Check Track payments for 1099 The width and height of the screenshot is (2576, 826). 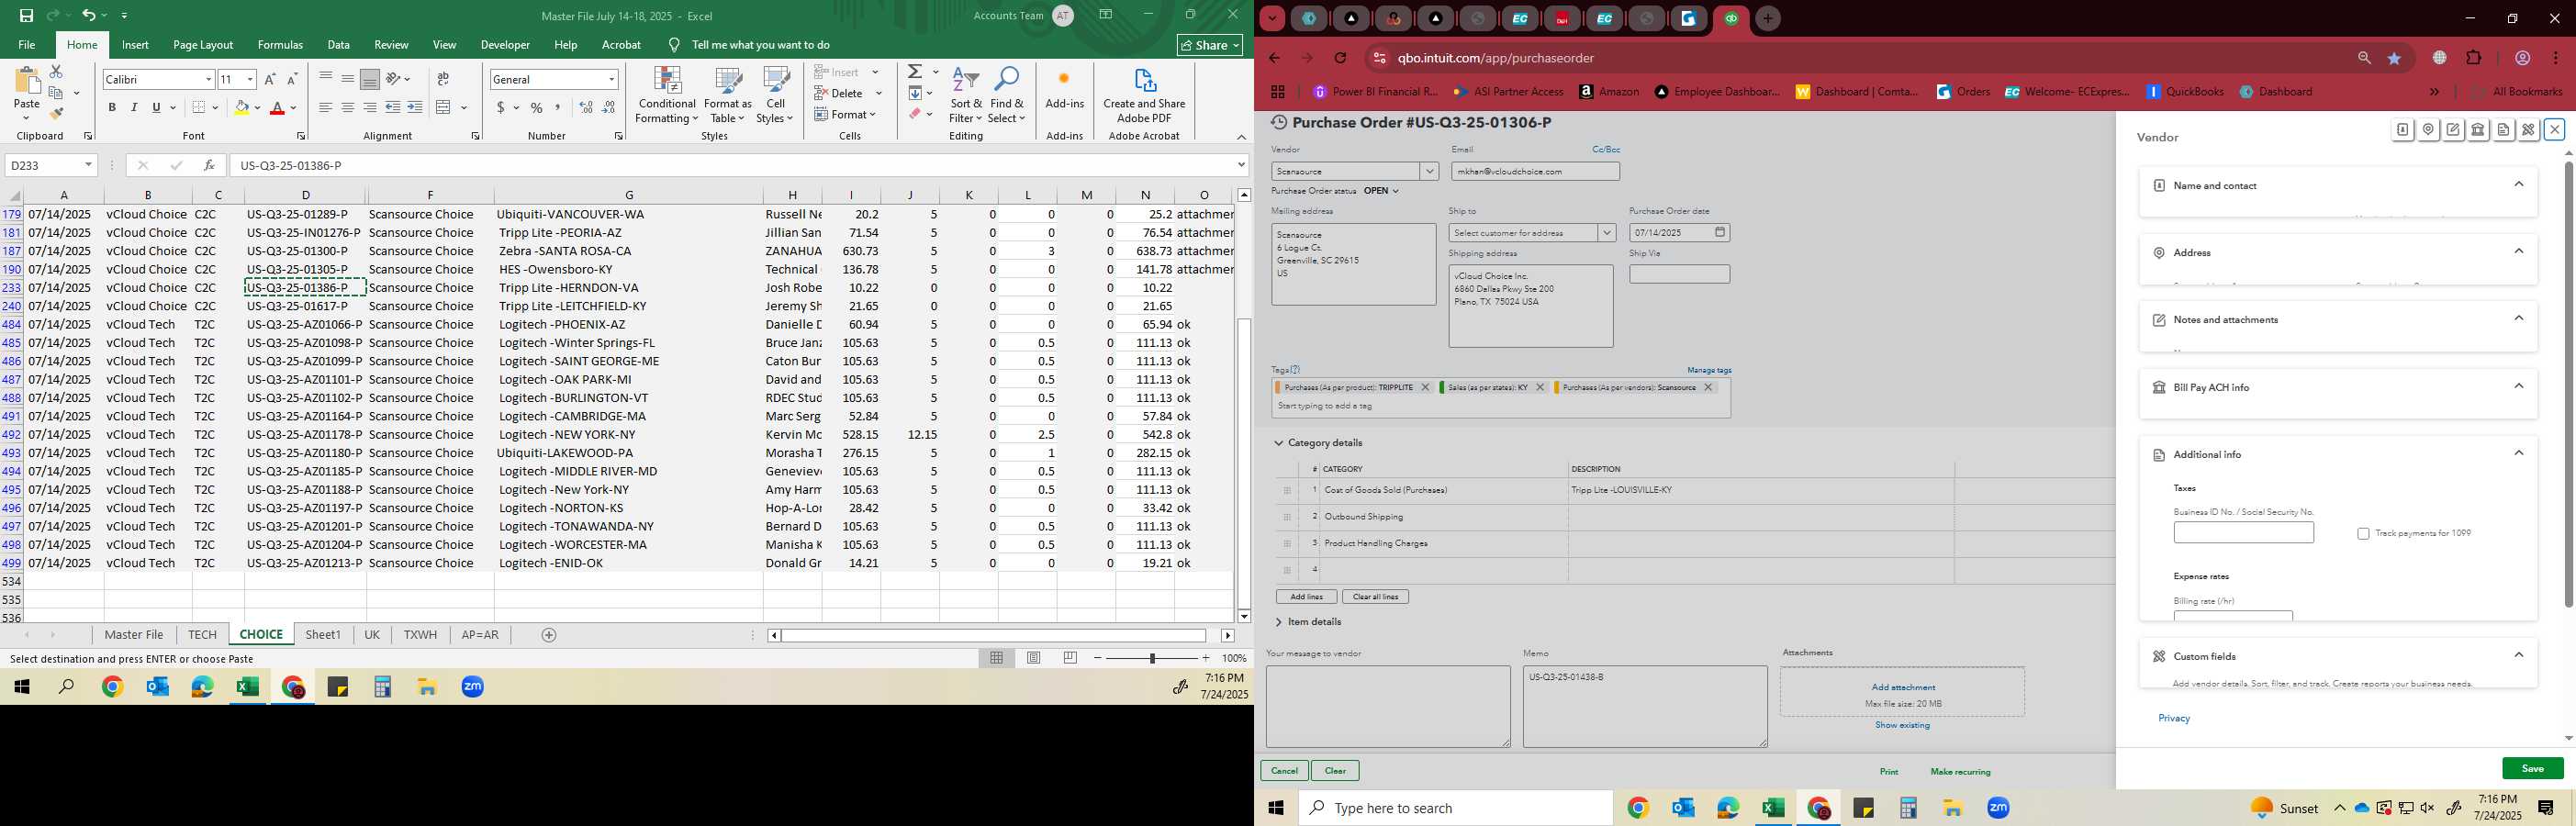2363,534
